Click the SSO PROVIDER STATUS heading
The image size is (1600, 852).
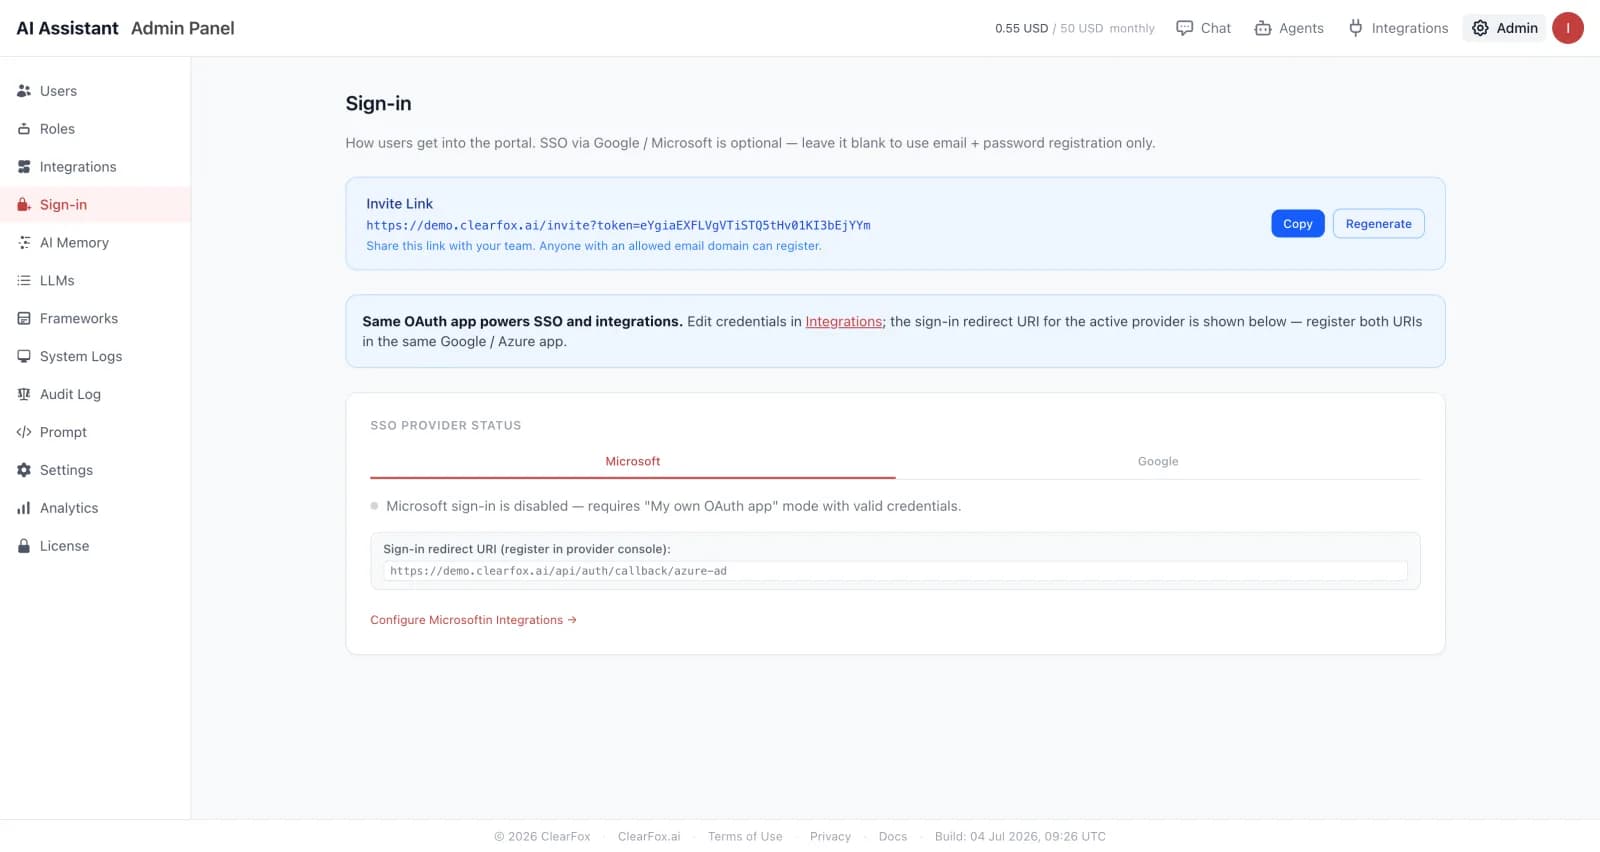446,426
